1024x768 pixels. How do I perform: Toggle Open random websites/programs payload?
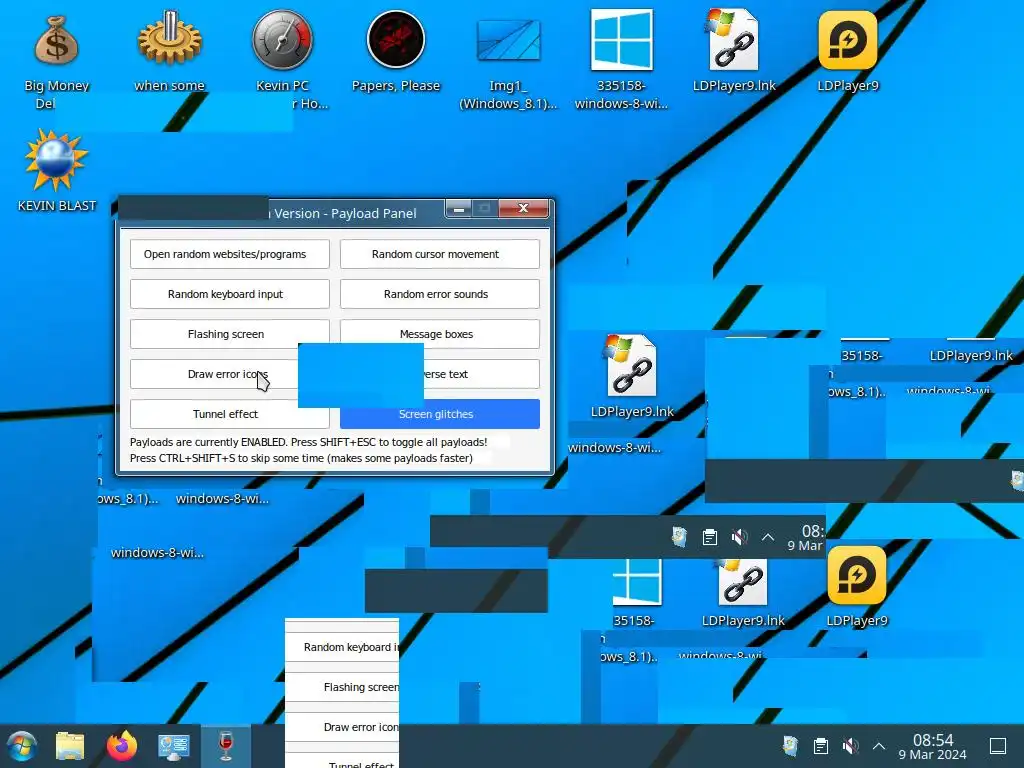click(229, 254)
